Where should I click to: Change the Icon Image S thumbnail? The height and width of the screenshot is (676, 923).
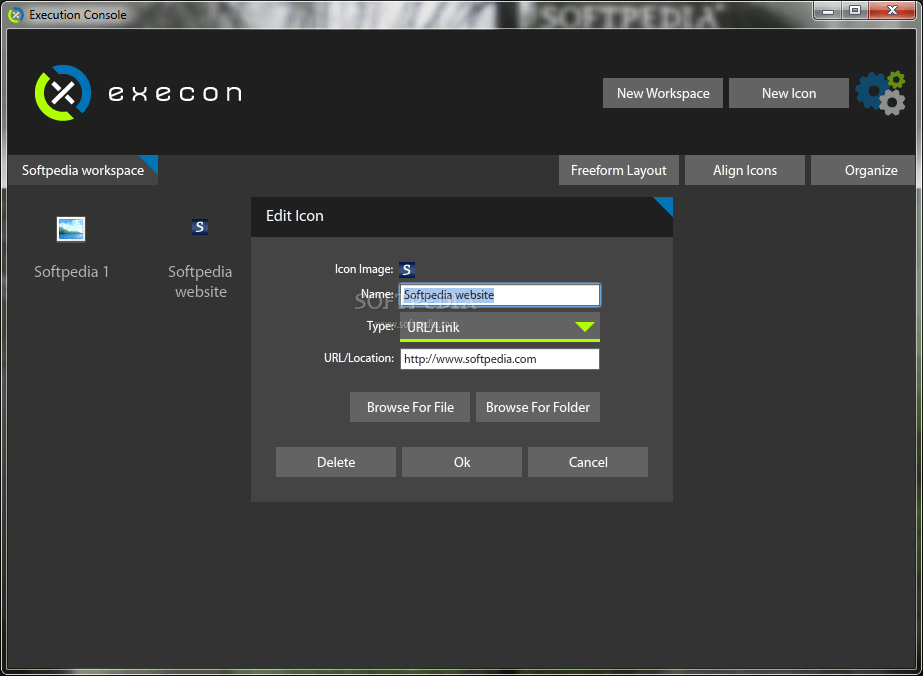pyautogui.click(x=407, y=270)
